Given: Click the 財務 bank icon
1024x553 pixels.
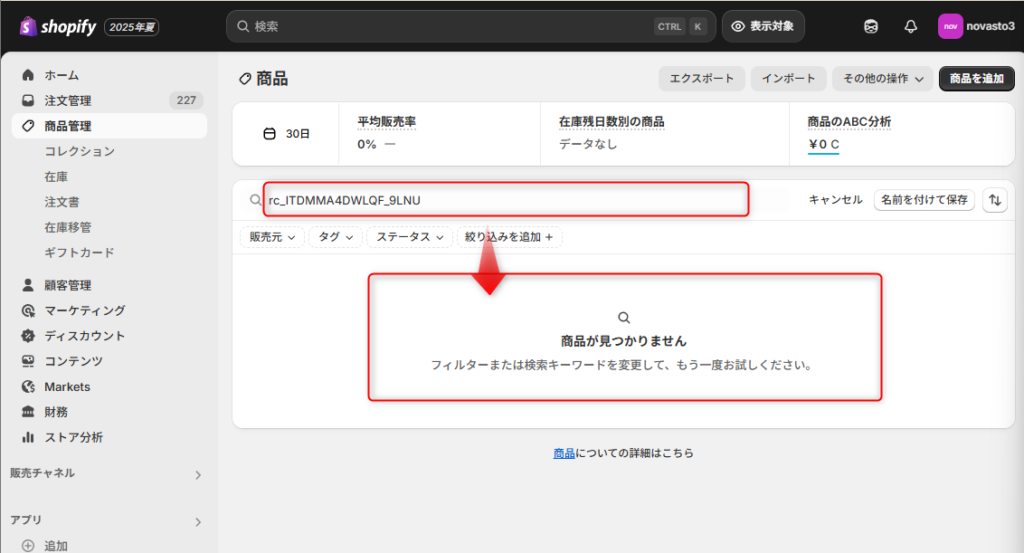Looking at the screenshot, I should (28, 412).
